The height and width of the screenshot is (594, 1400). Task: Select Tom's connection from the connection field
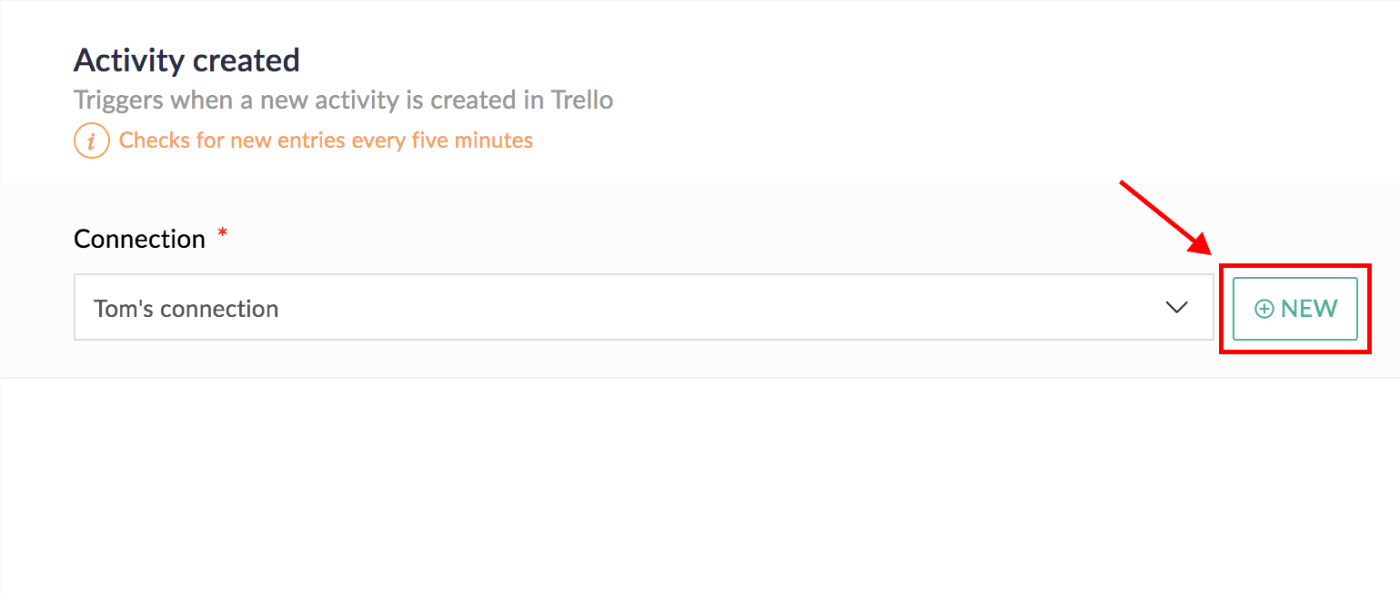[186, 308]
